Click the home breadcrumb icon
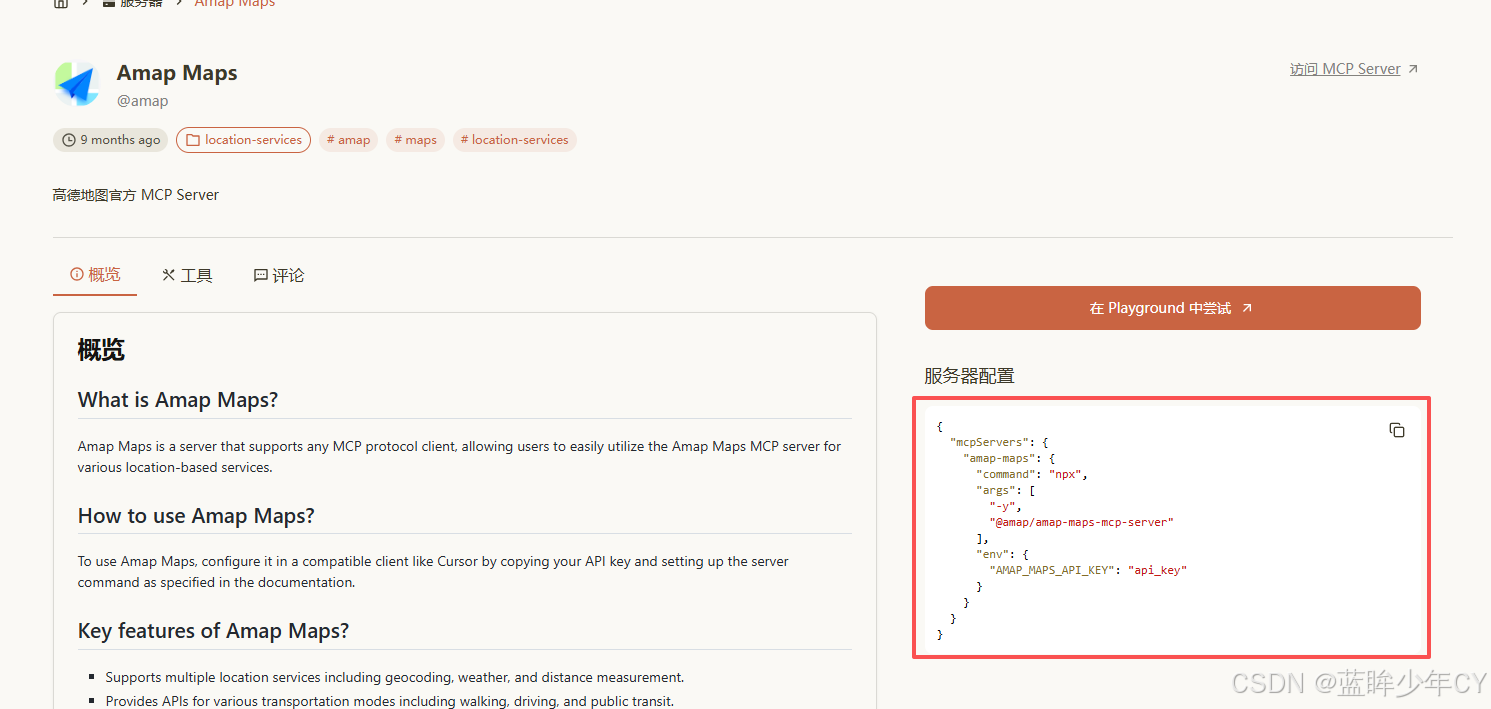This screenshot has height=709, width=1491. pos(61,4)
